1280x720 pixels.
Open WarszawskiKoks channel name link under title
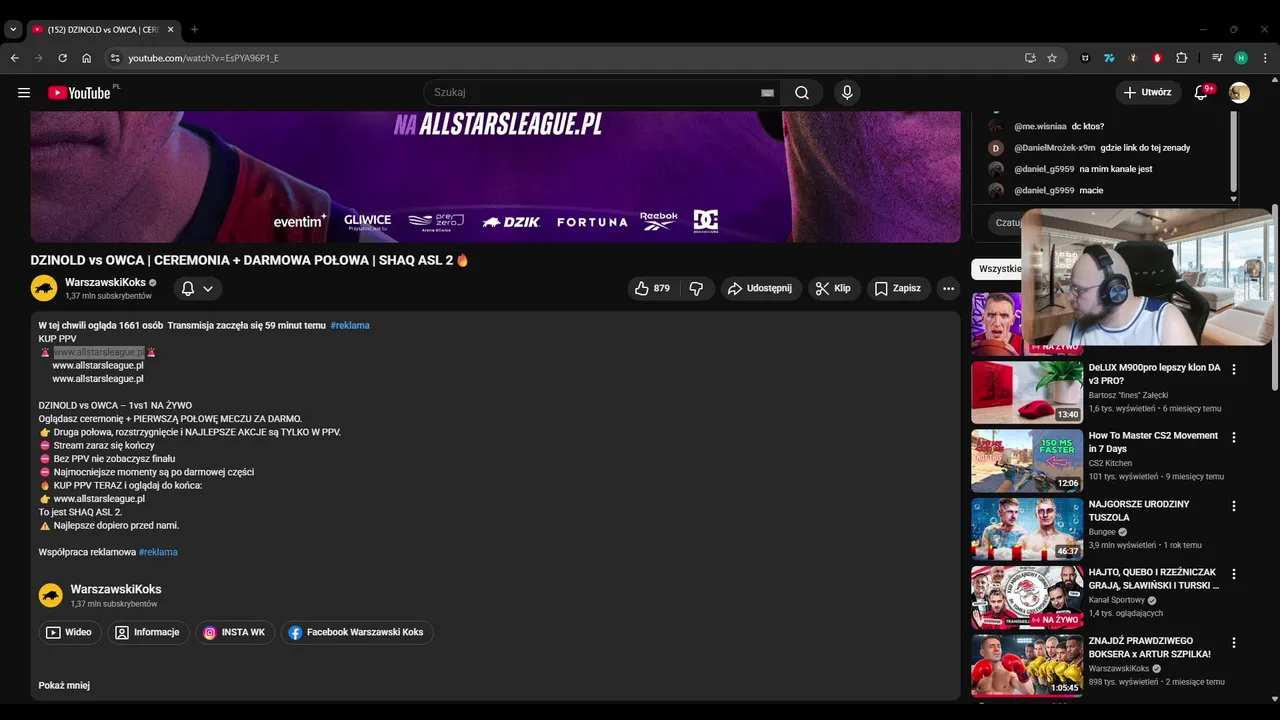pyautogui.click(x=105, y=283)
